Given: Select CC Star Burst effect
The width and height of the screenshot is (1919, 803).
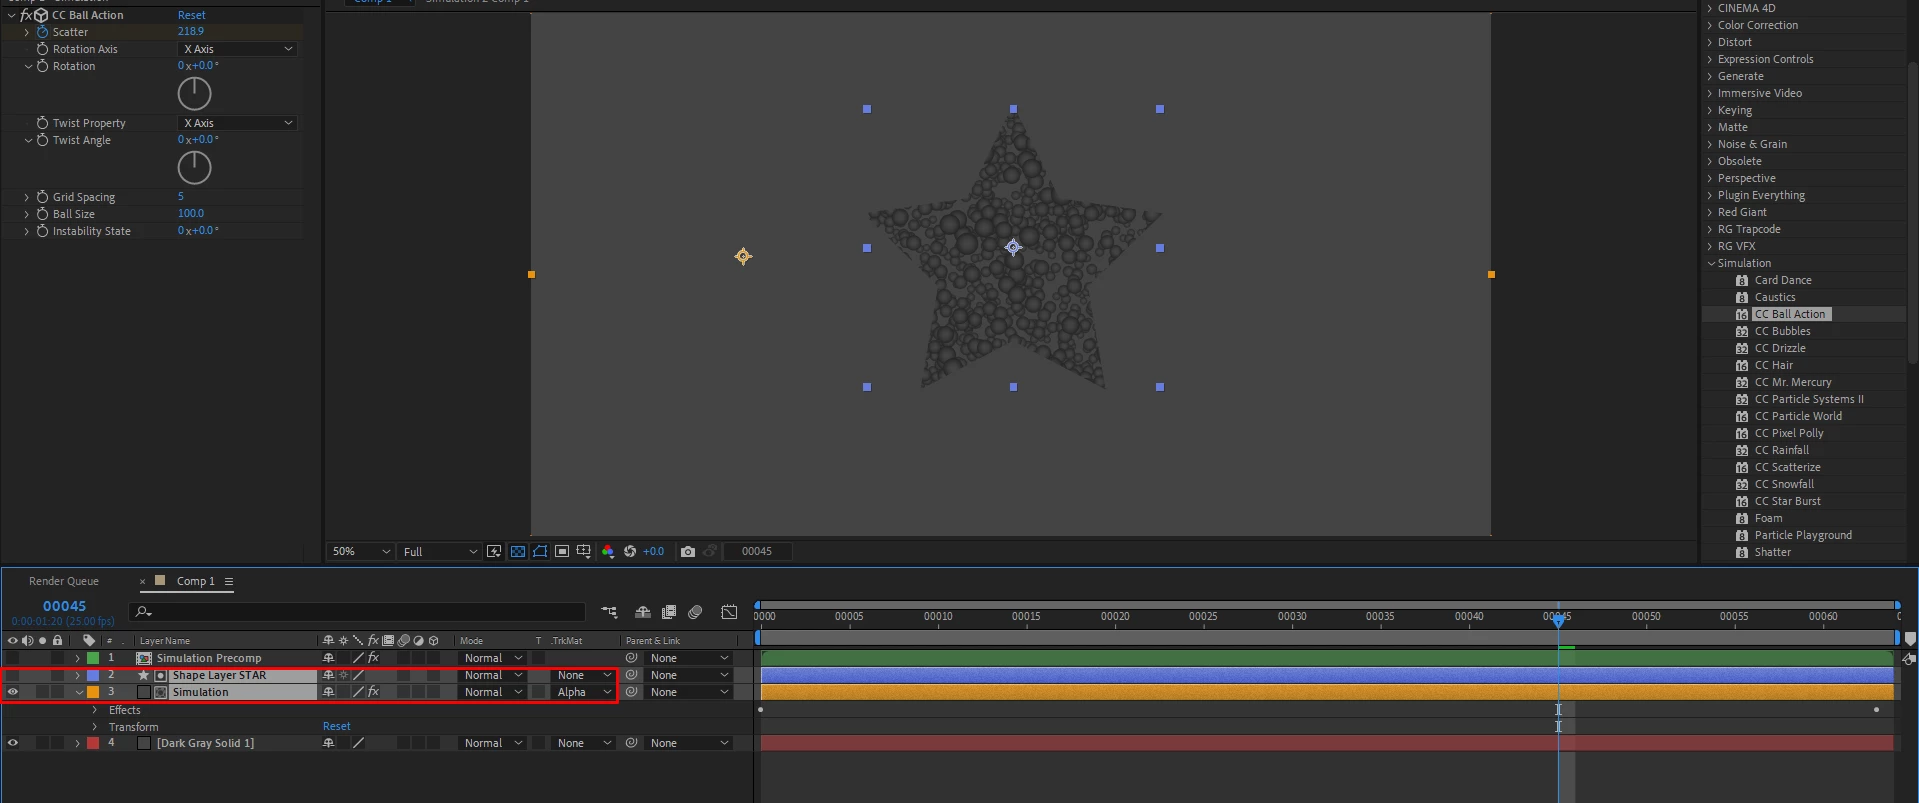Looking at the screenshot, I should (1787, 501).
